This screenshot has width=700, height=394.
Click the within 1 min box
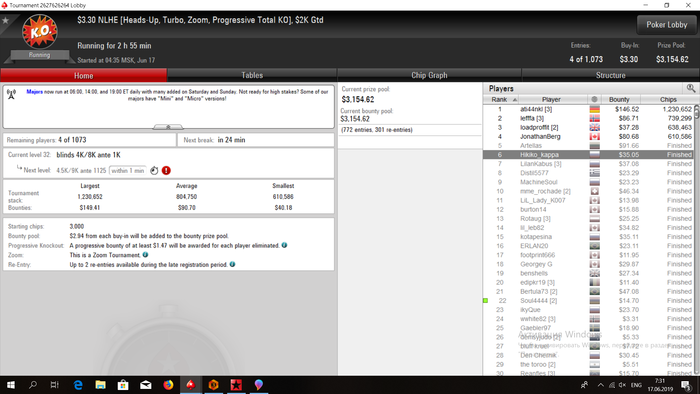(x=128, y=170)
